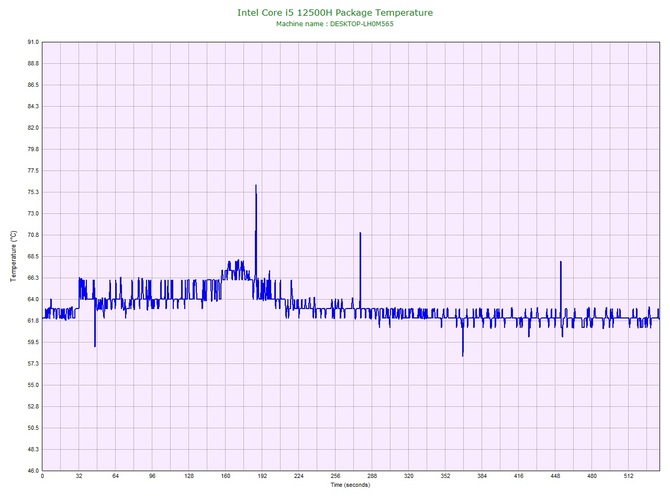
Task: Click the 448 time axis label
Action: tap(555, 476)
